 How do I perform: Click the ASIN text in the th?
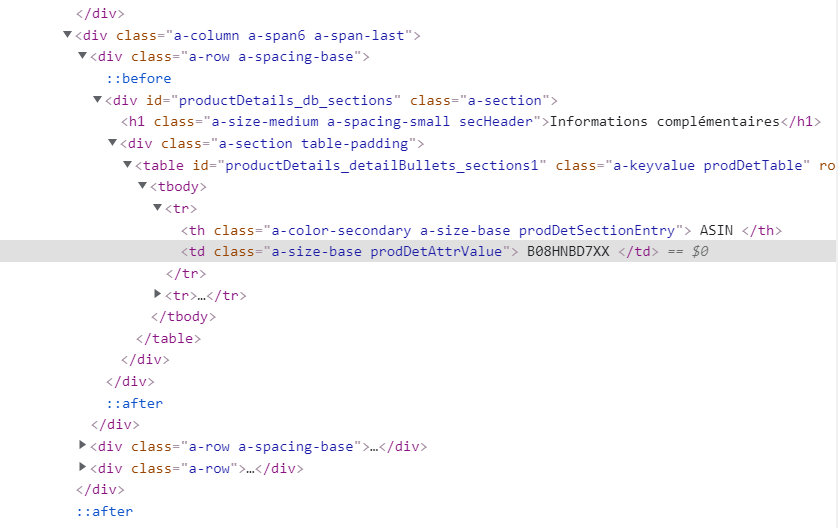(x=716, y=230)
